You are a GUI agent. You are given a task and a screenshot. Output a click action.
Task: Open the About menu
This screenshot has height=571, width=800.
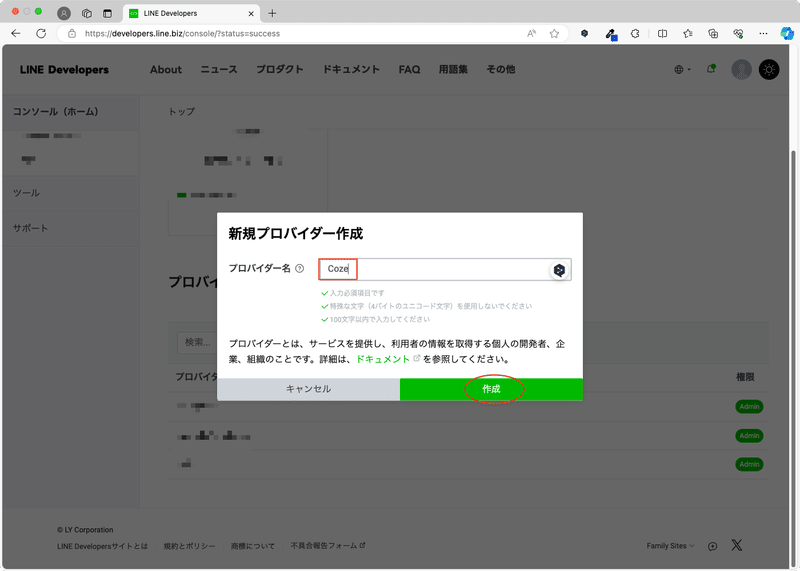pos(166,69)
